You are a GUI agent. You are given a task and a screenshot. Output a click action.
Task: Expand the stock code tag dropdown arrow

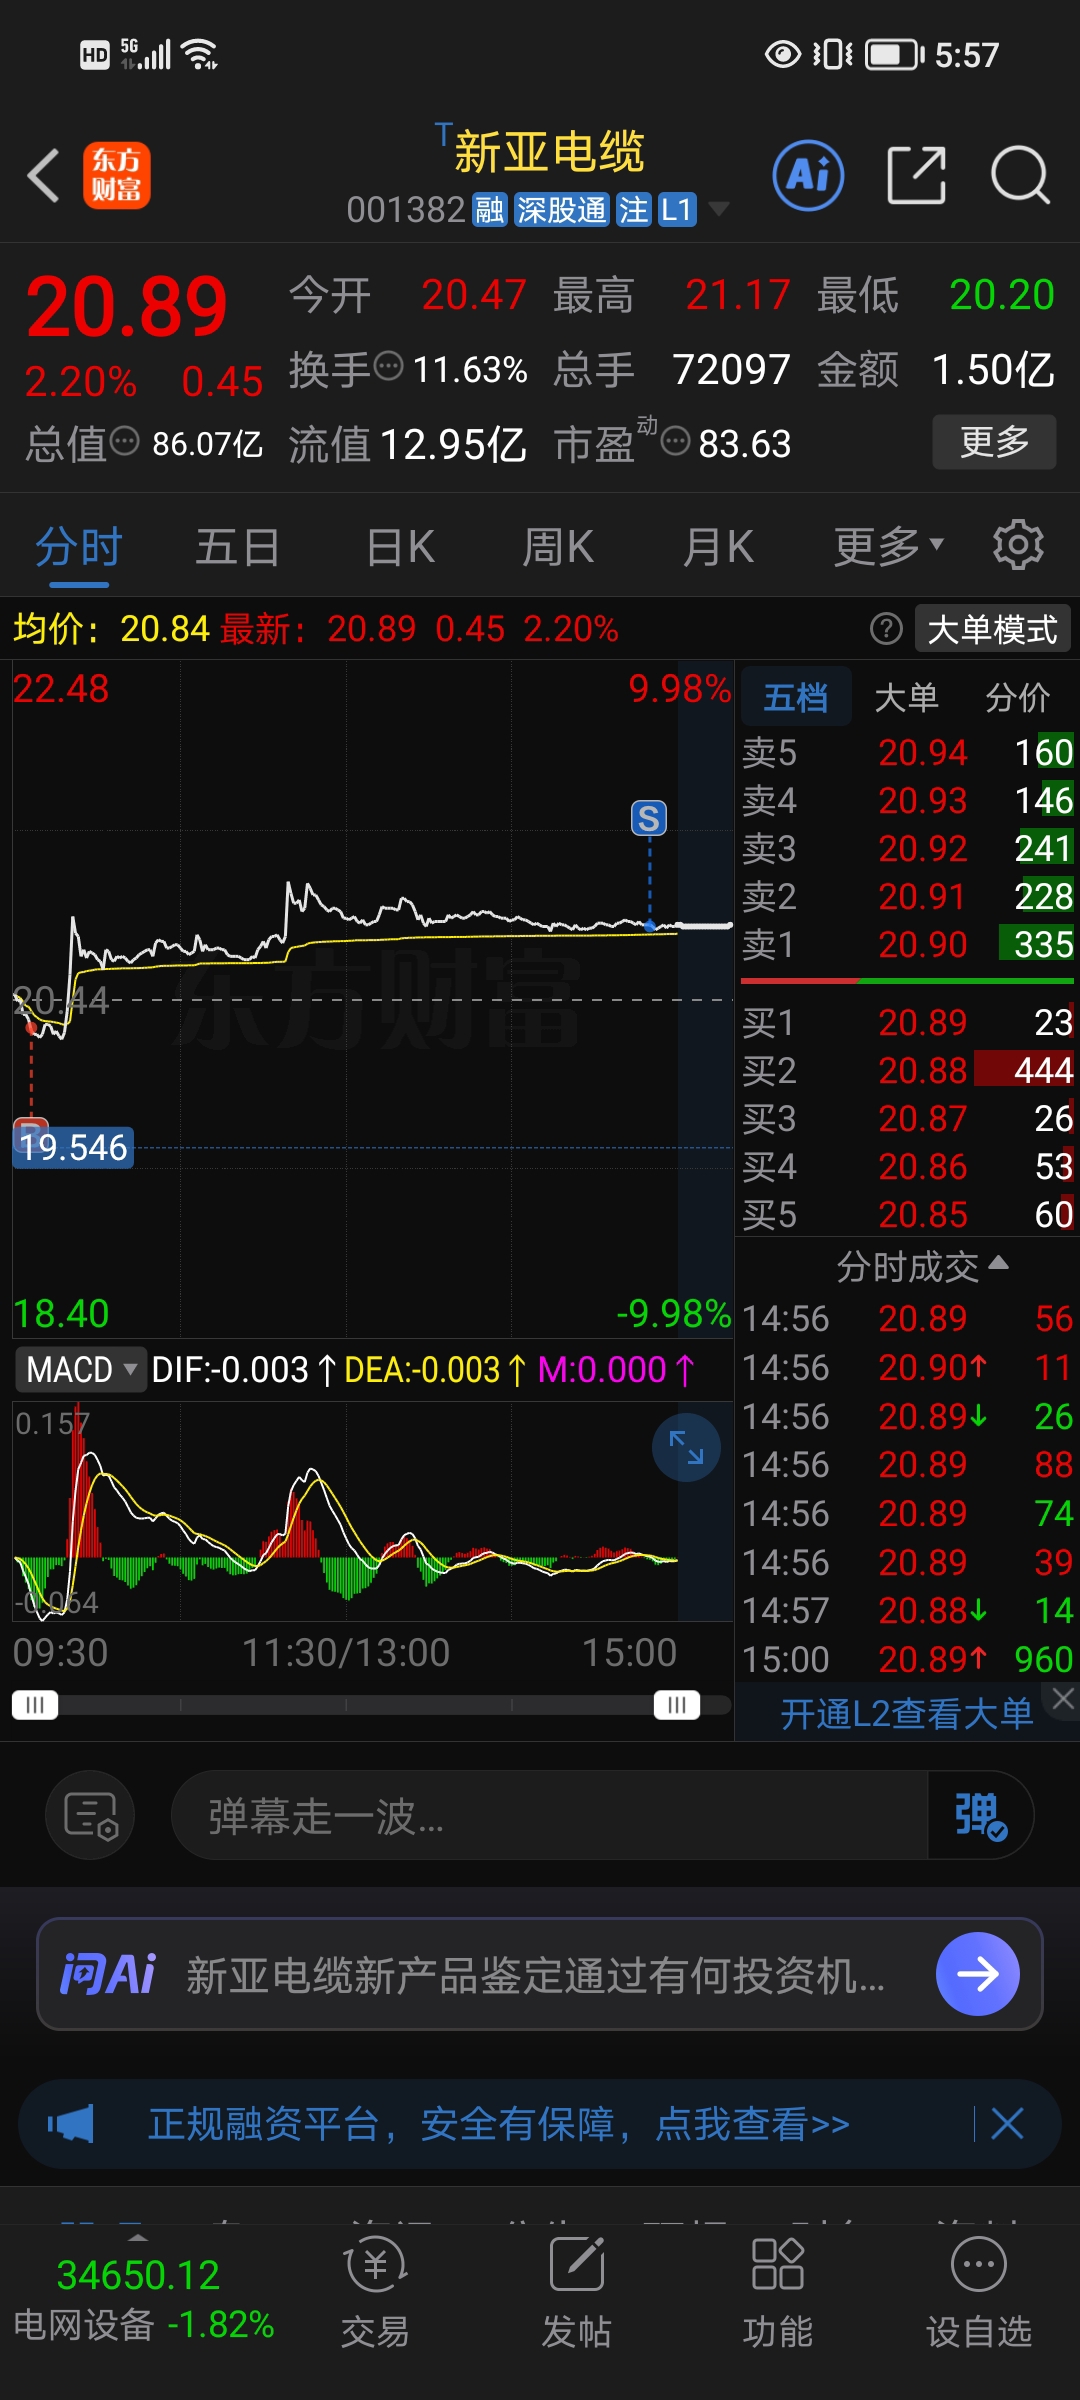pos(718,209)
